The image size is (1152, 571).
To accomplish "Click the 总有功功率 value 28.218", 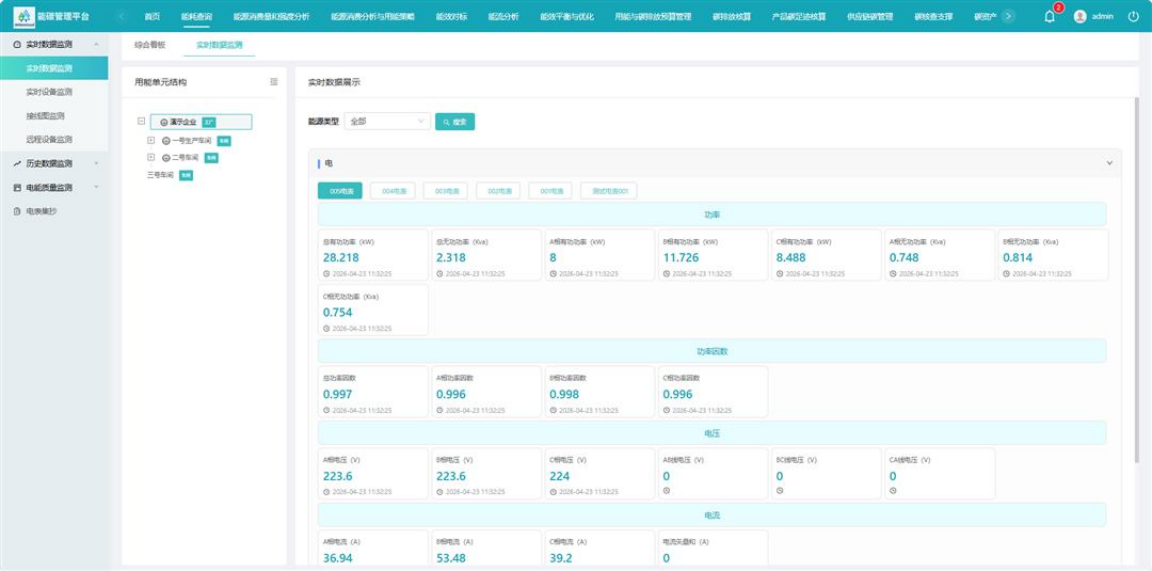I will [342, 258].
